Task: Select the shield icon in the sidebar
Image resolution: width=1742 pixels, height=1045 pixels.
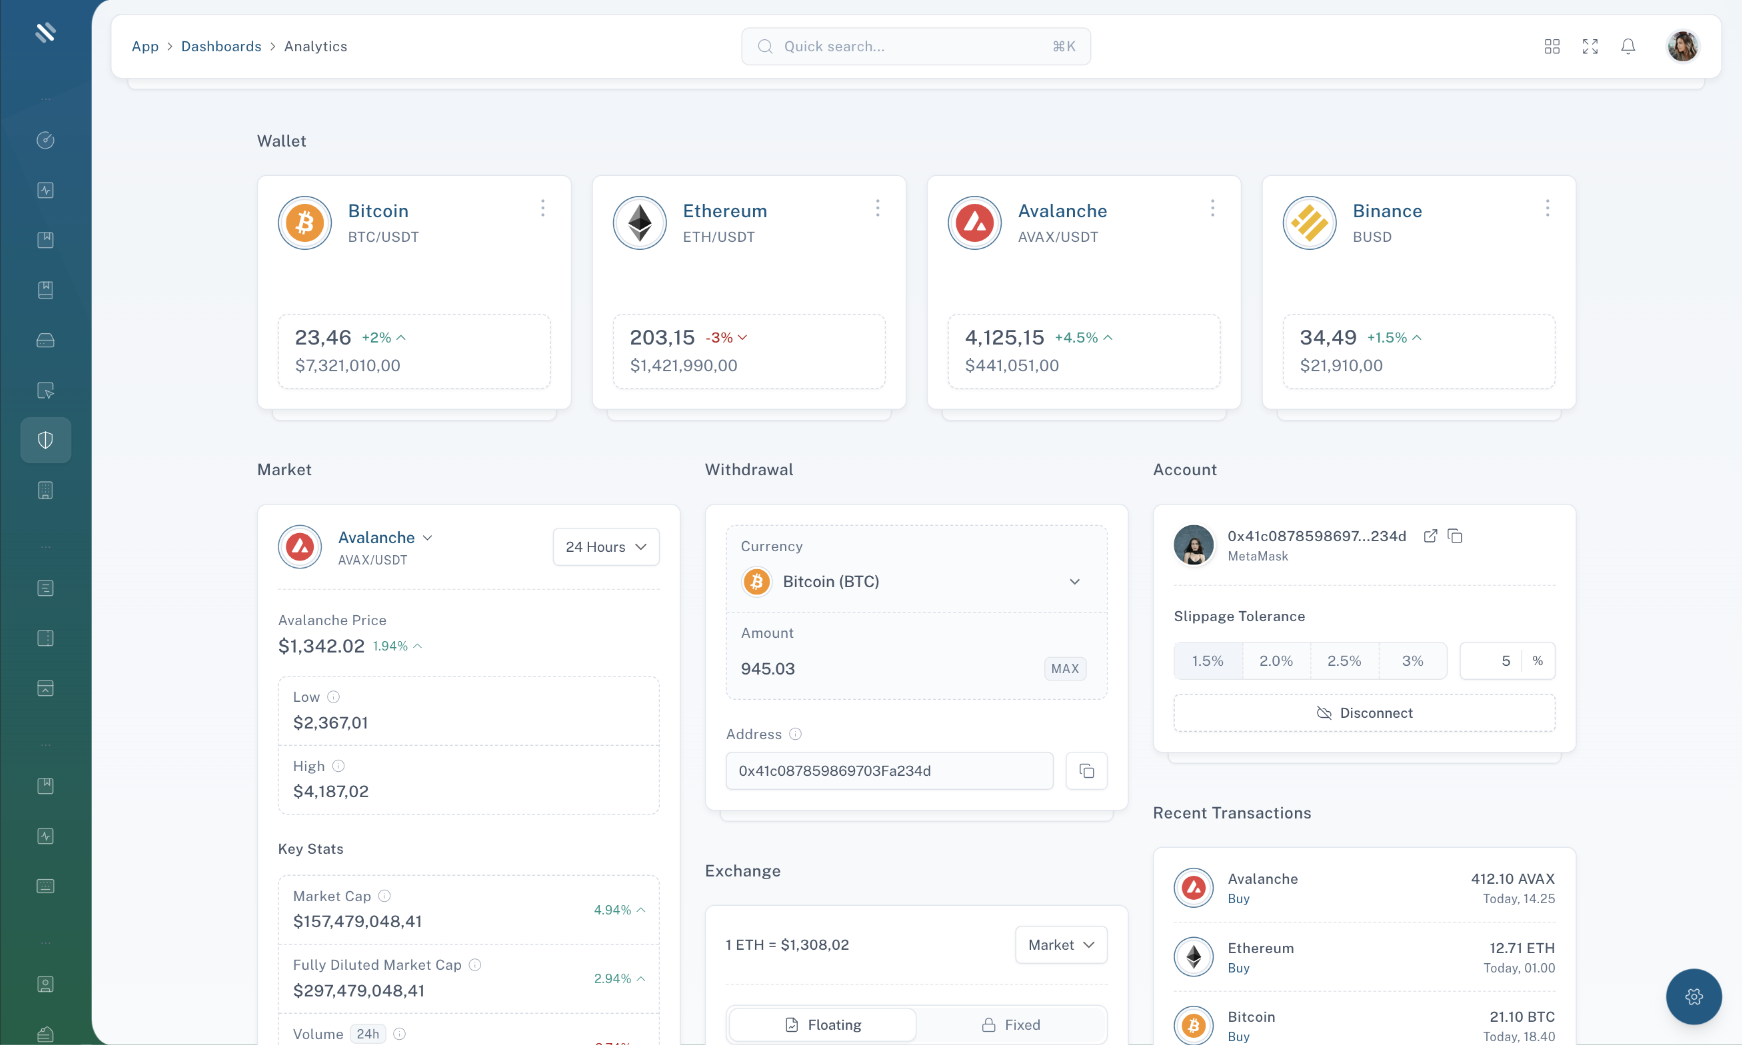Action: (x=45, y=439)
